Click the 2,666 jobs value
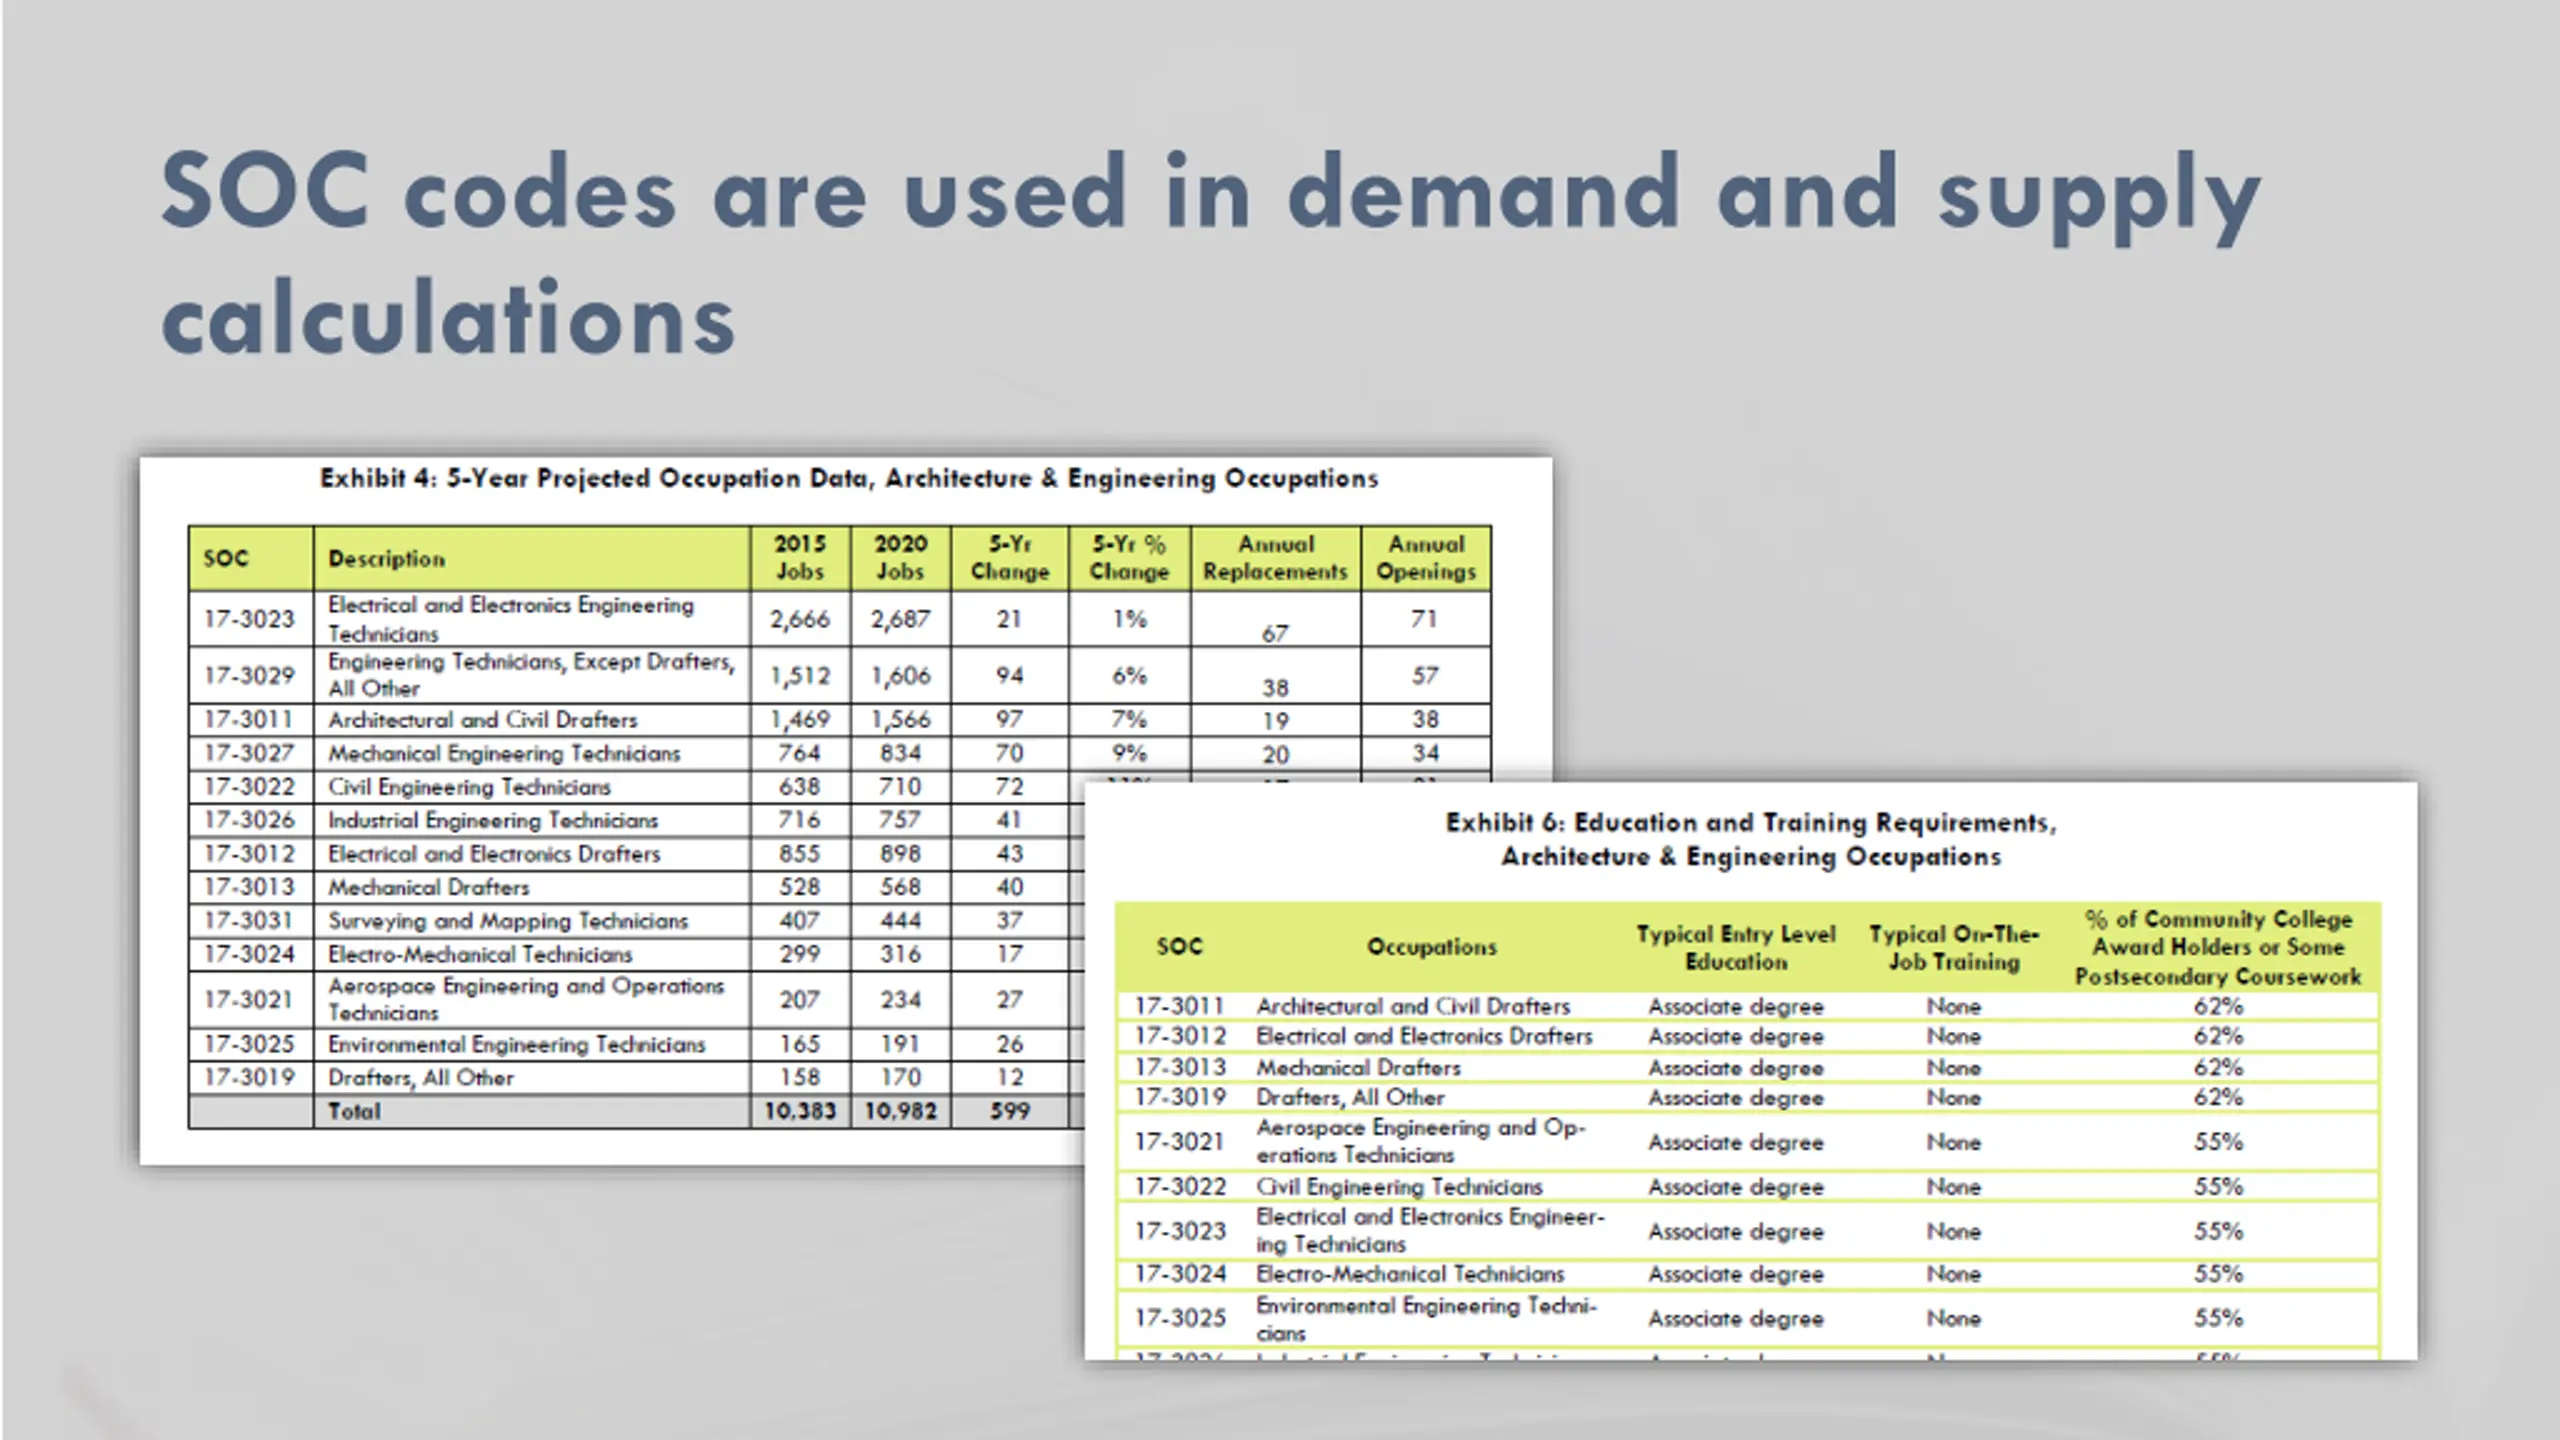This screenshot has width=2560, height=1440. click(800, 620)
